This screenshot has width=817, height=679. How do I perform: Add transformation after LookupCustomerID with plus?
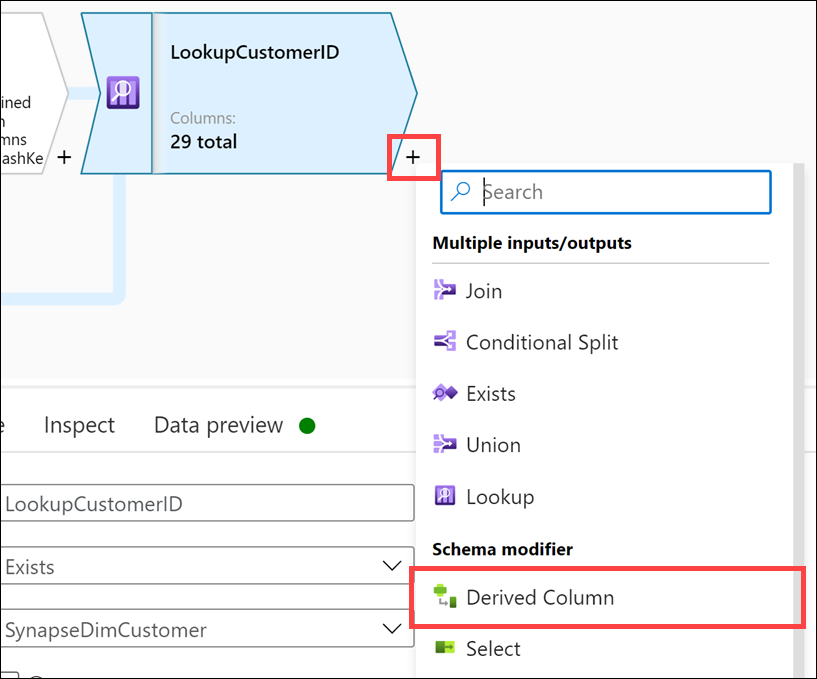click(x=413, y=157)
